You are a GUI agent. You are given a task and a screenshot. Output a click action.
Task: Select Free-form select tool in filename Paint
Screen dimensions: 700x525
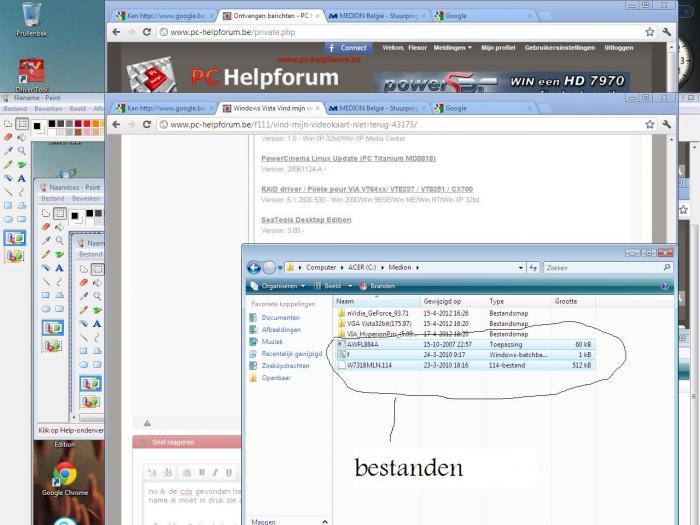[x=8, y=124]
